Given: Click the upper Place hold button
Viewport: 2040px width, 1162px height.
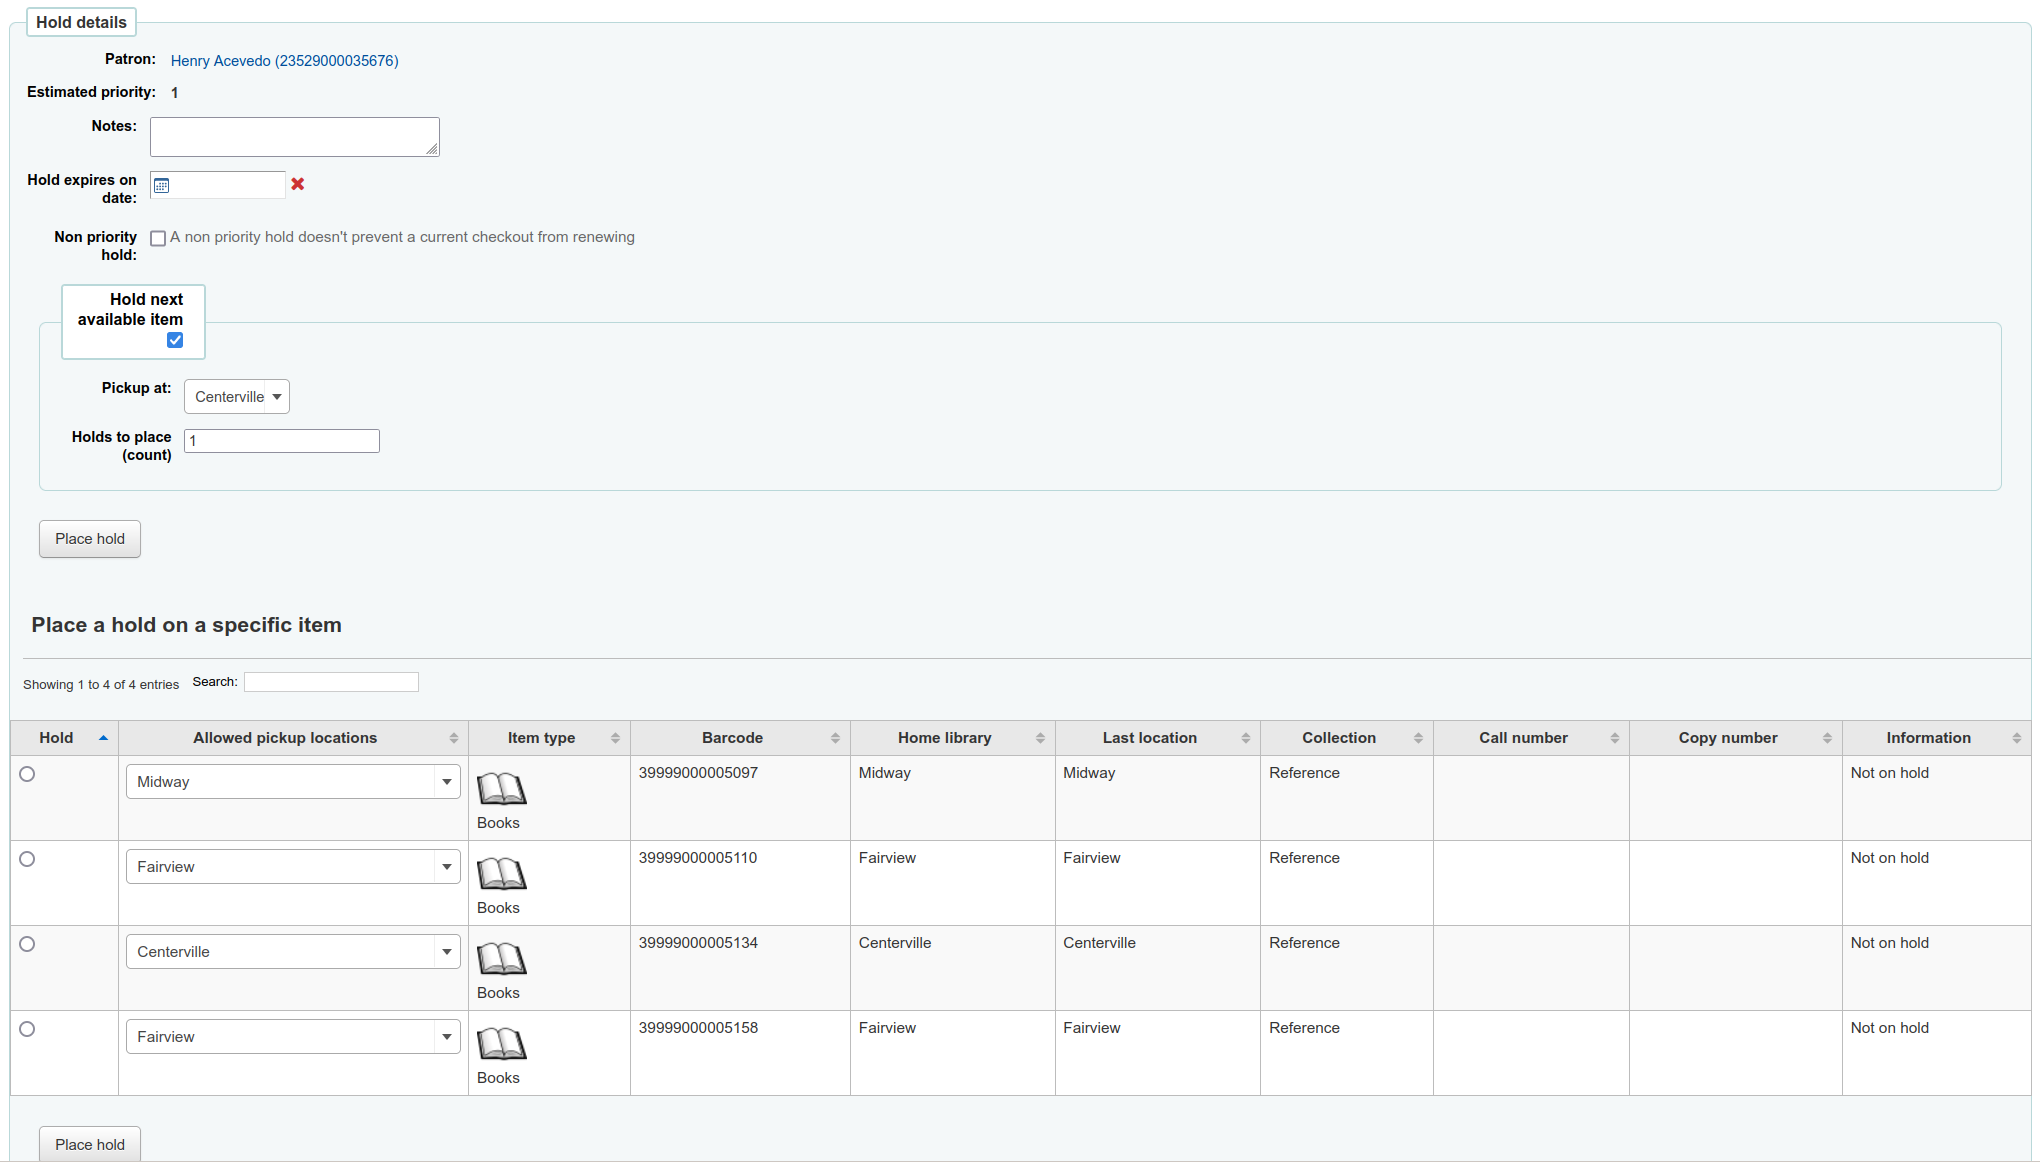Looking at the screenshot, I should [x=90, y=539].
